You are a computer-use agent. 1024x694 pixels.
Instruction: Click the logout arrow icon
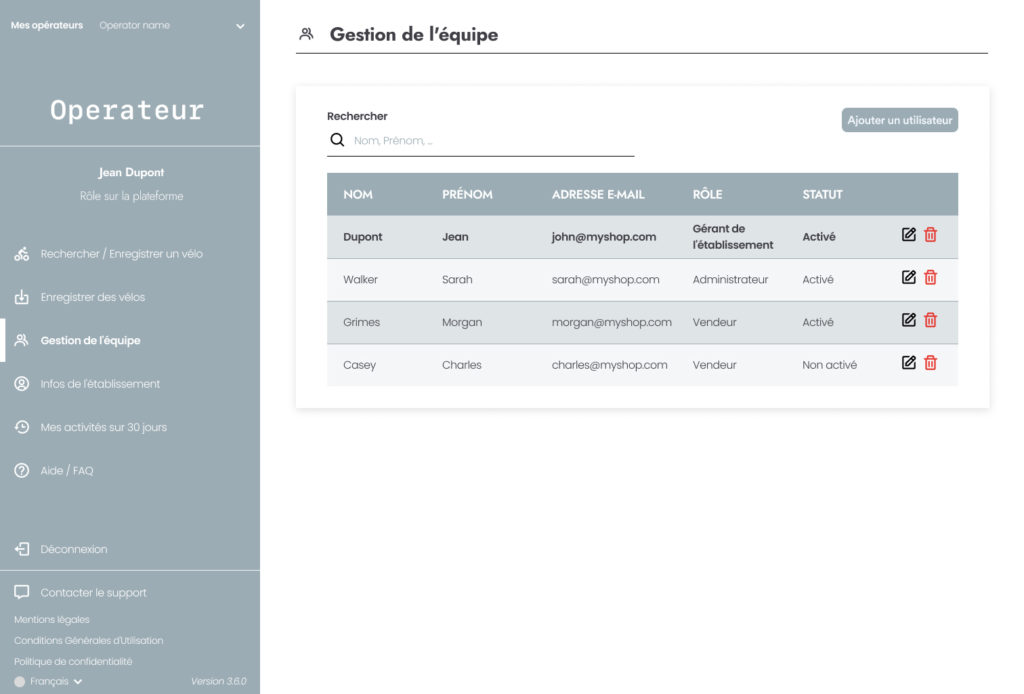point(22,549)
